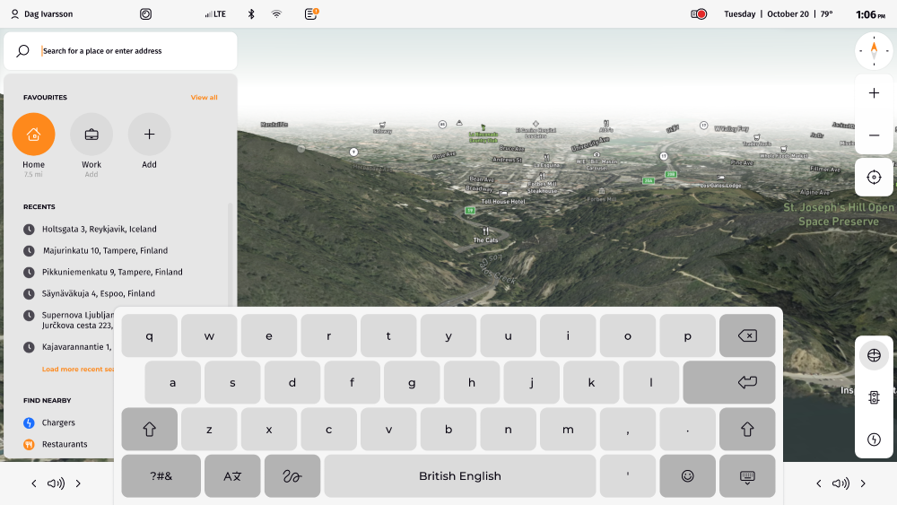Decrease right volume with chevron

(x=819, y=484)
